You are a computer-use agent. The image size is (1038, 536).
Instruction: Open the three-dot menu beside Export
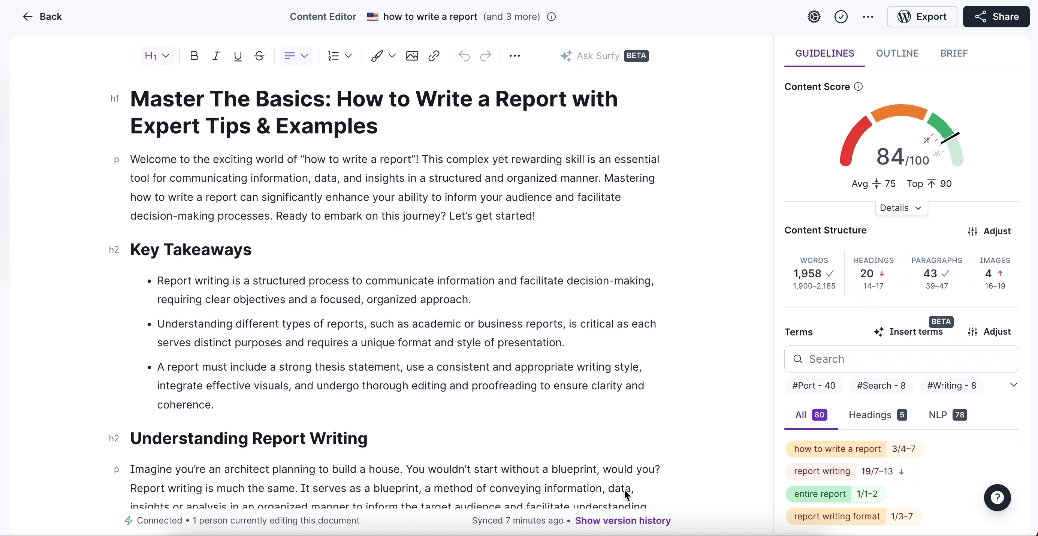click(868, 17)
